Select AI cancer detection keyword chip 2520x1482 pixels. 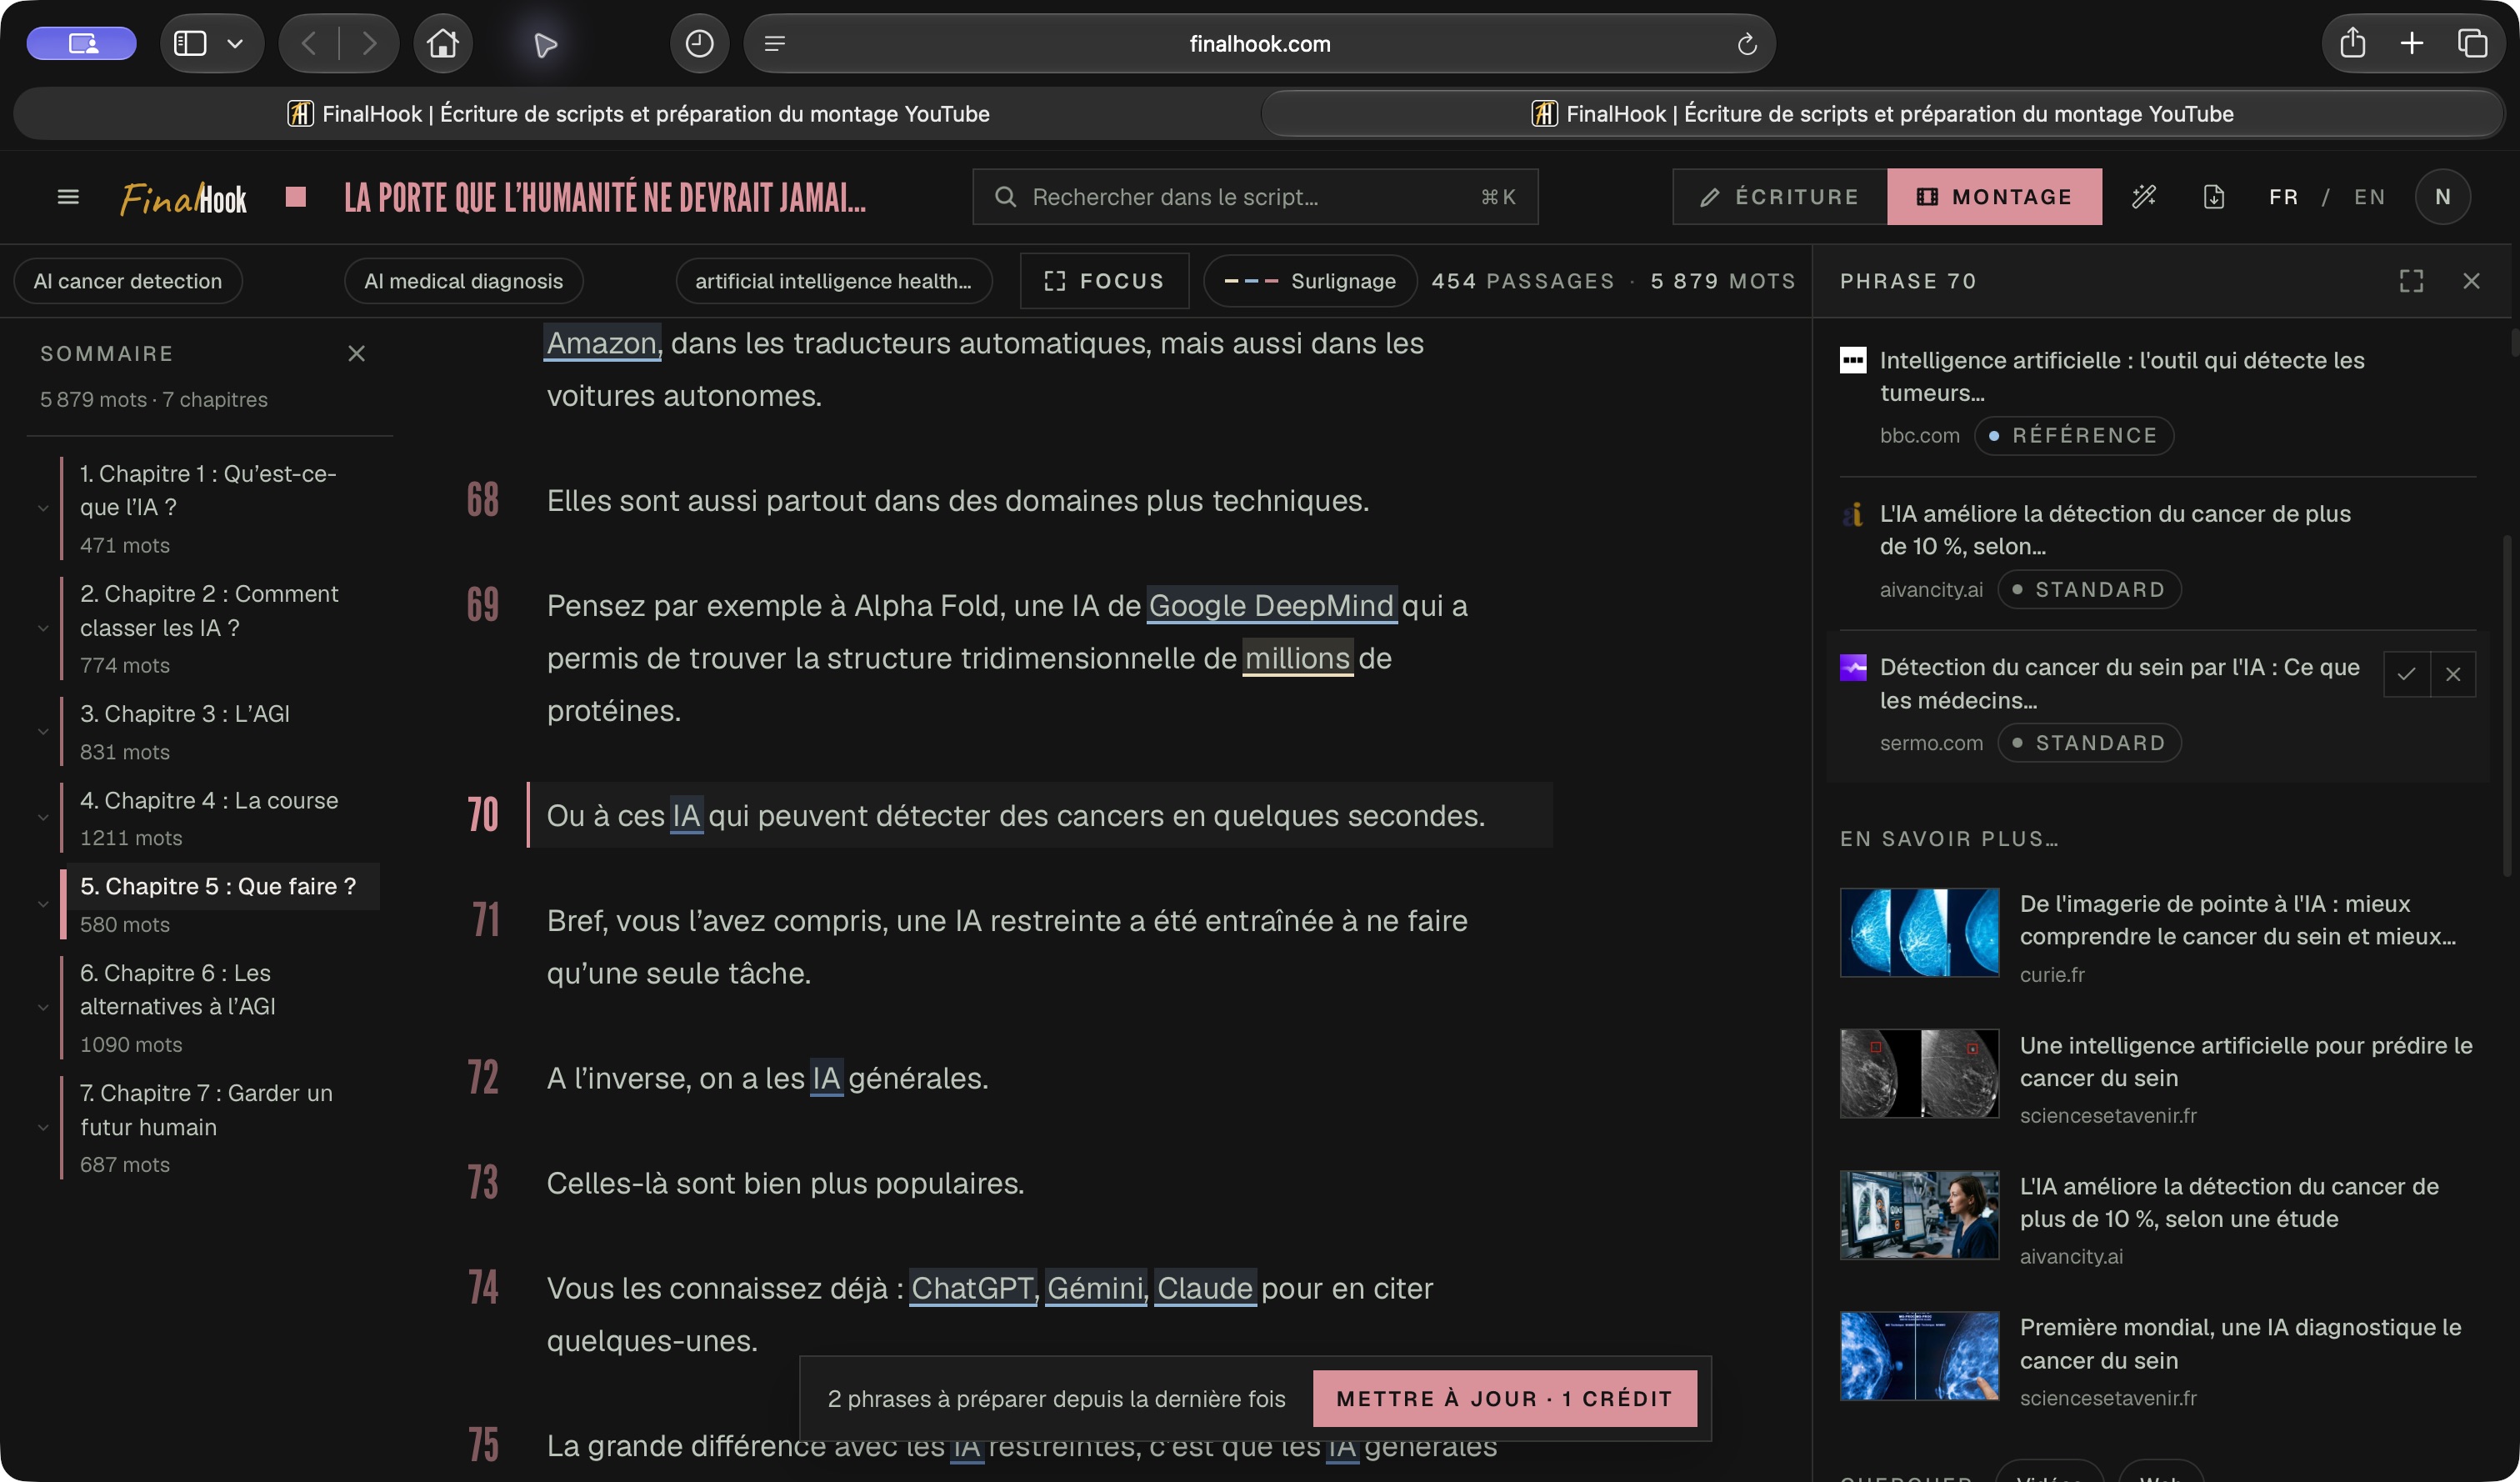pyautogui.click(x=128, y=281)
